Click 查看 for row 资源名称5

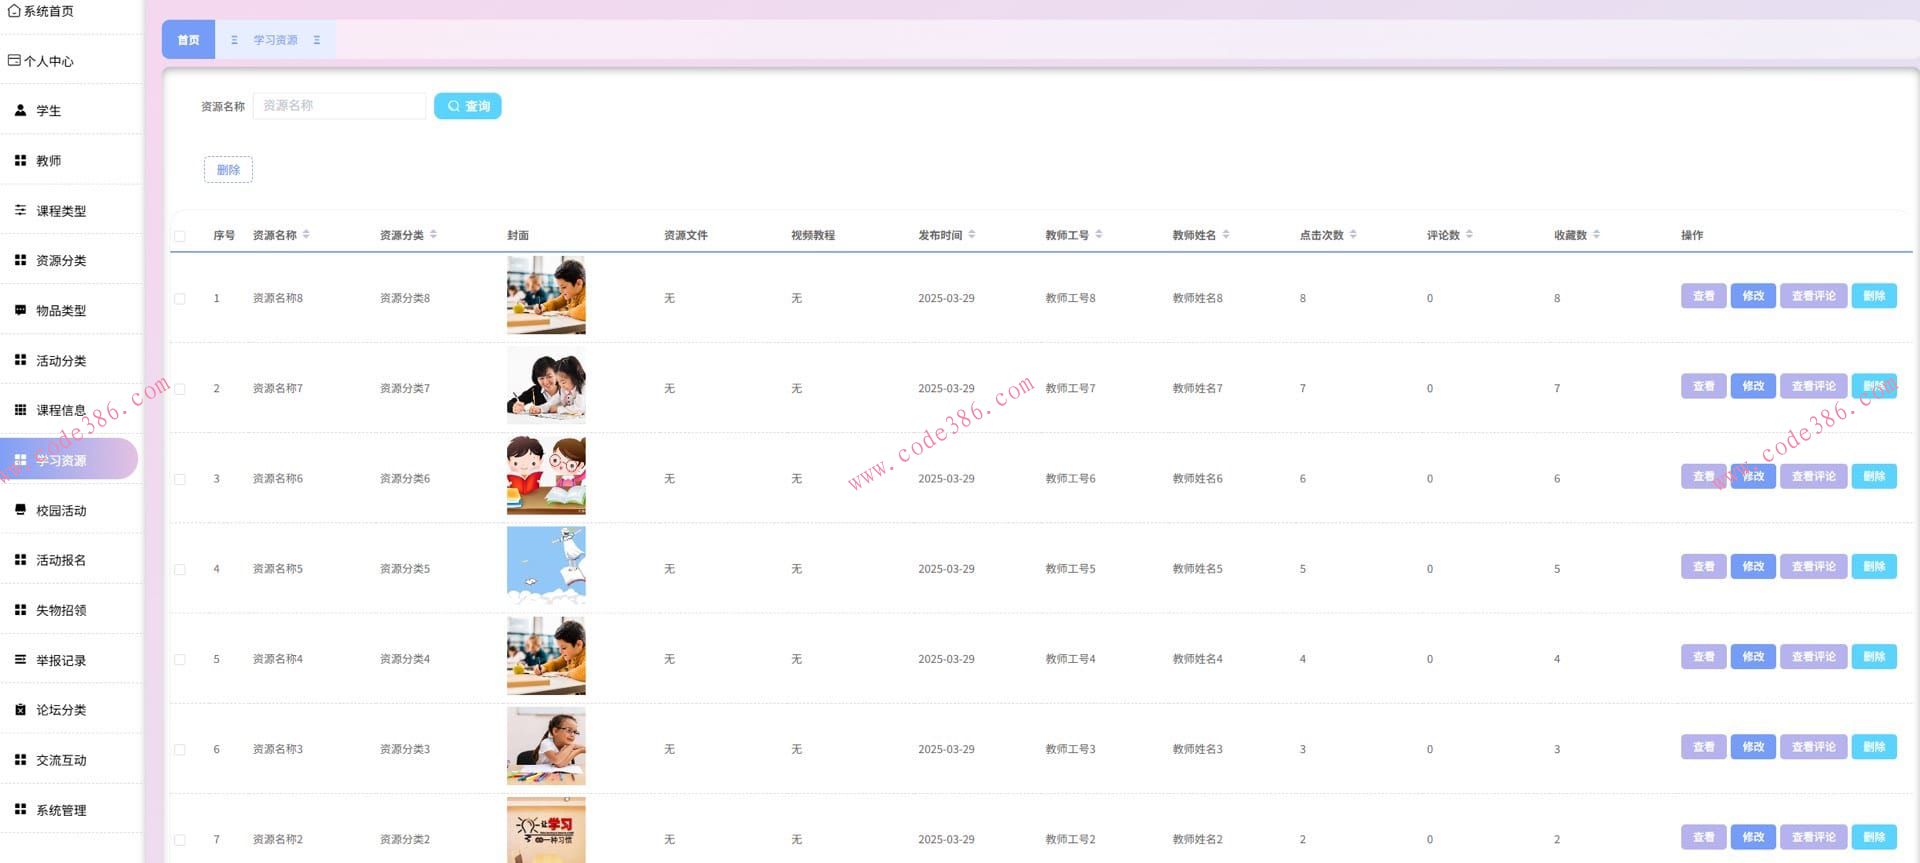point(1704,567)
